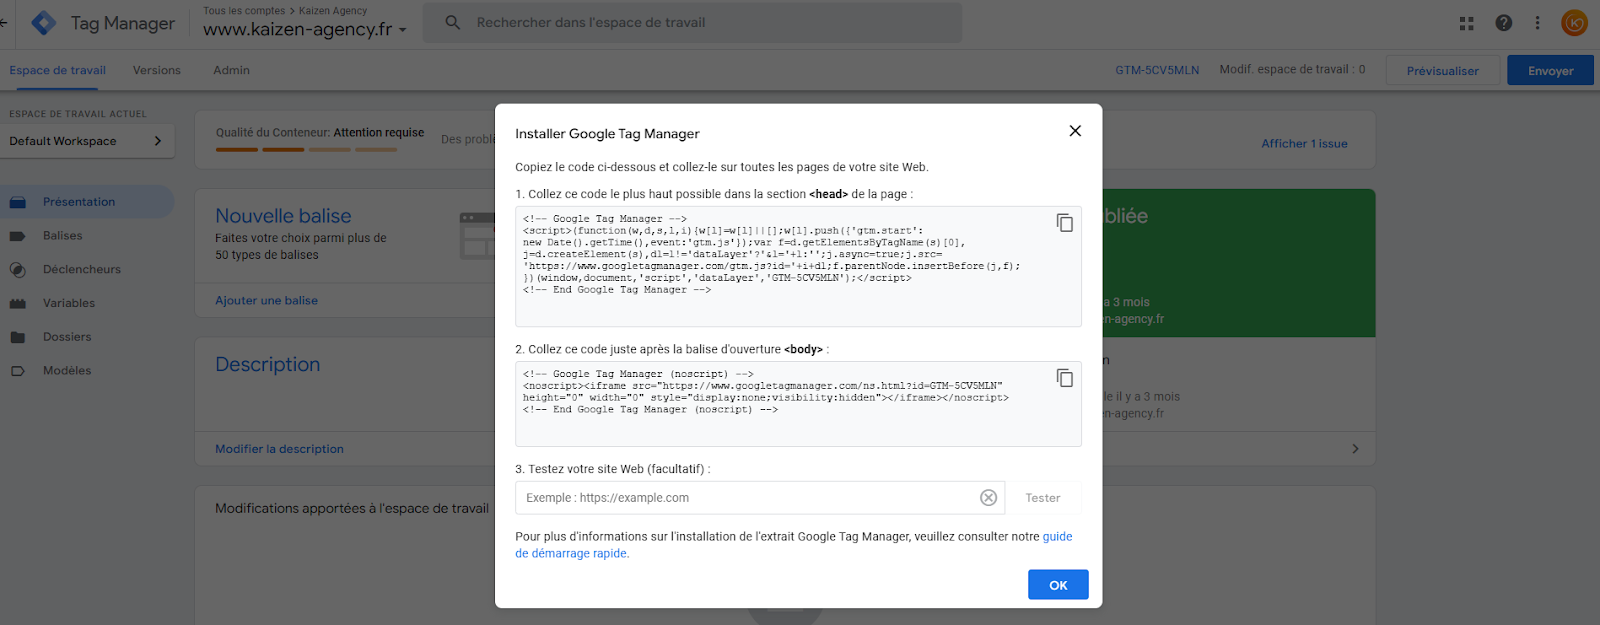The height and width of the screenshot is (625, 1600).
Task: Copy the body noscript code snippet
Action: pyautogui.click(x=1065, y=378)
